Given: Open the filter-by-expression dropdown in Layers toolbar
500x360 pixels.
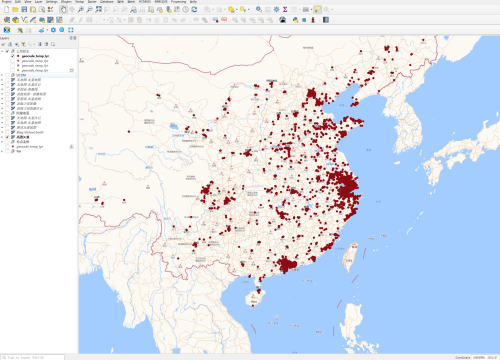Looking at the screenshot, I should (34, 44).
